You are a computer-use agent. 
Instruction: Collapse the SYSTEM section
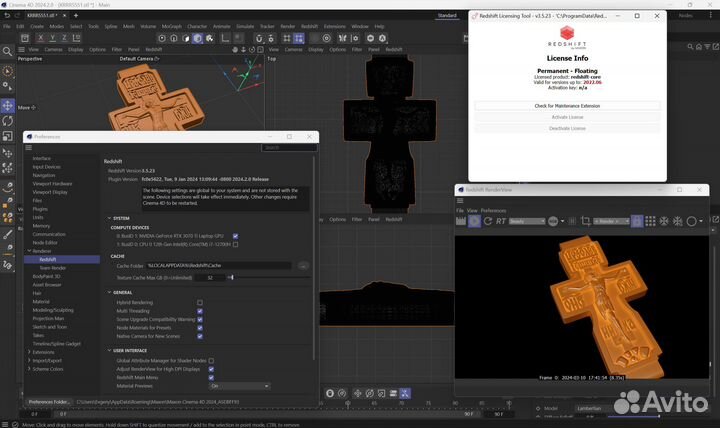click(x=109, y=218)
